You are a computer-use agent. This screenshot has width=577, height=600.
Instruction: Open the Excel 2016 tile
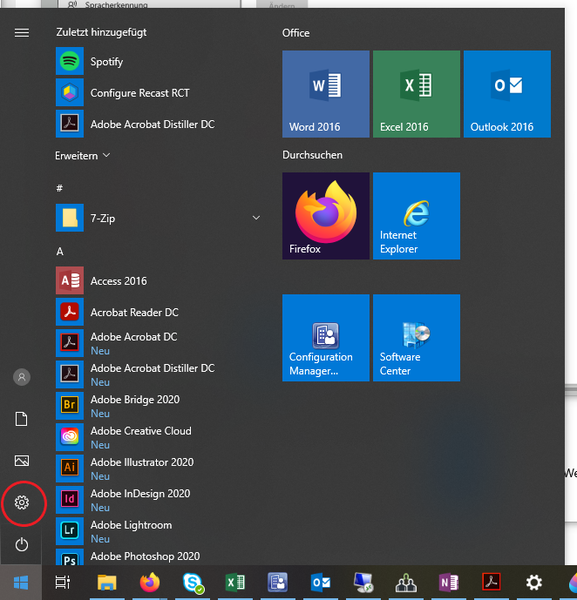click(x=416, y=94)
